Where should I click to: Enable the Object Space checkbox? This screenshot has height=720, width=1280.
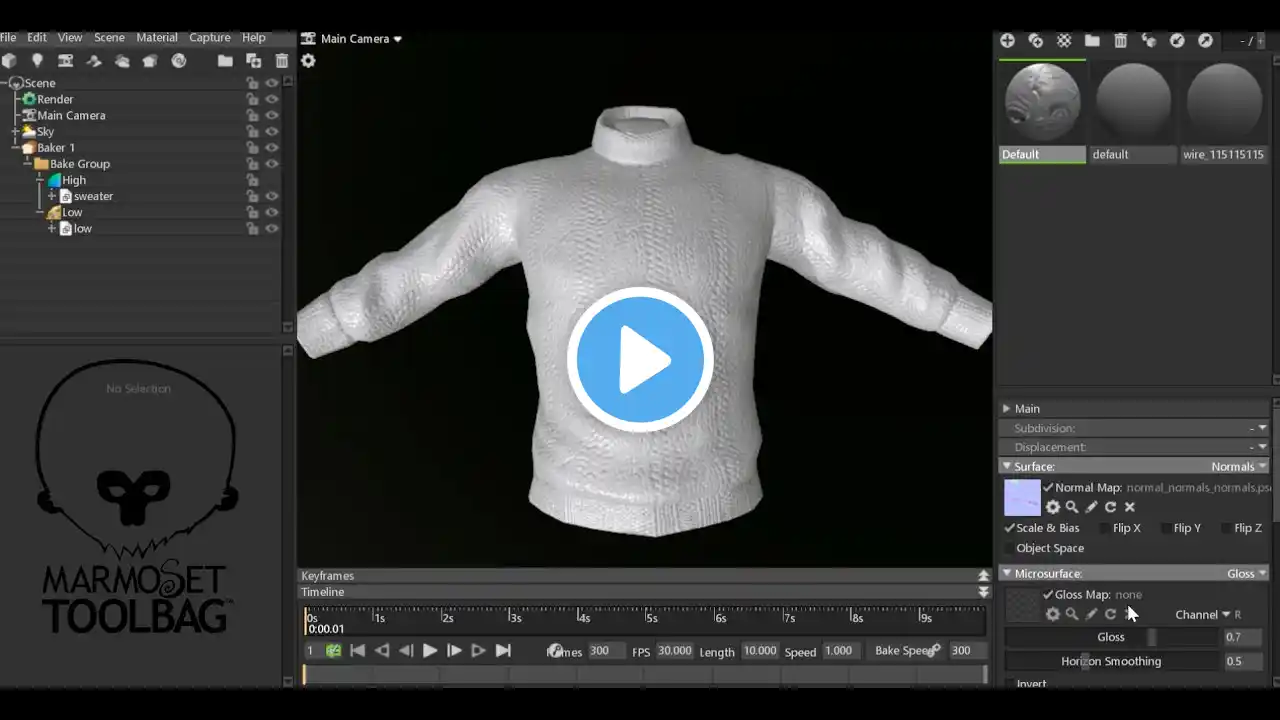[1043, 548]
